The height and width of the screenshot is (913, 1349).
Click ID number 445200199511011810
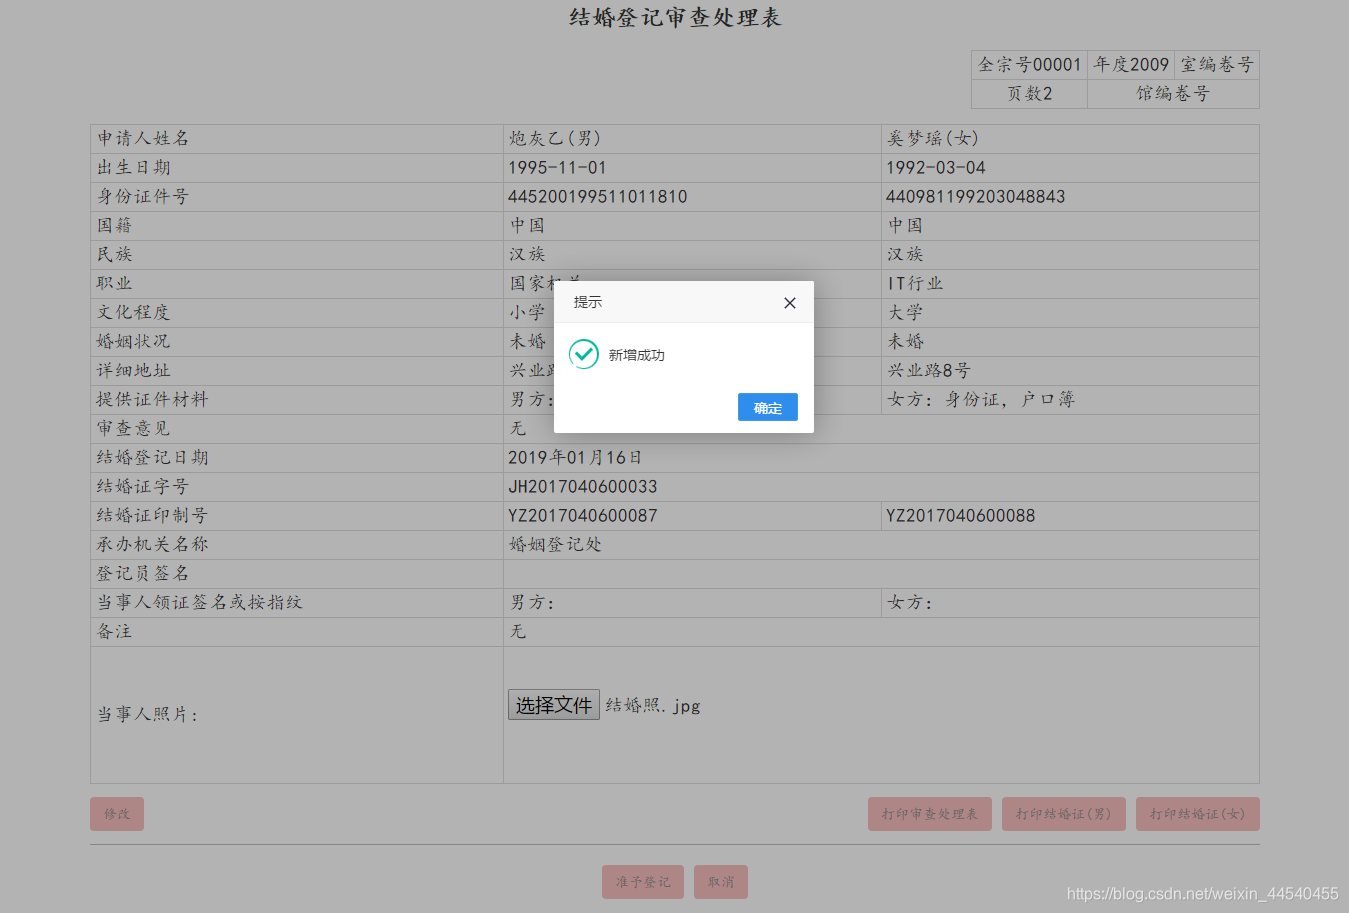598,197
